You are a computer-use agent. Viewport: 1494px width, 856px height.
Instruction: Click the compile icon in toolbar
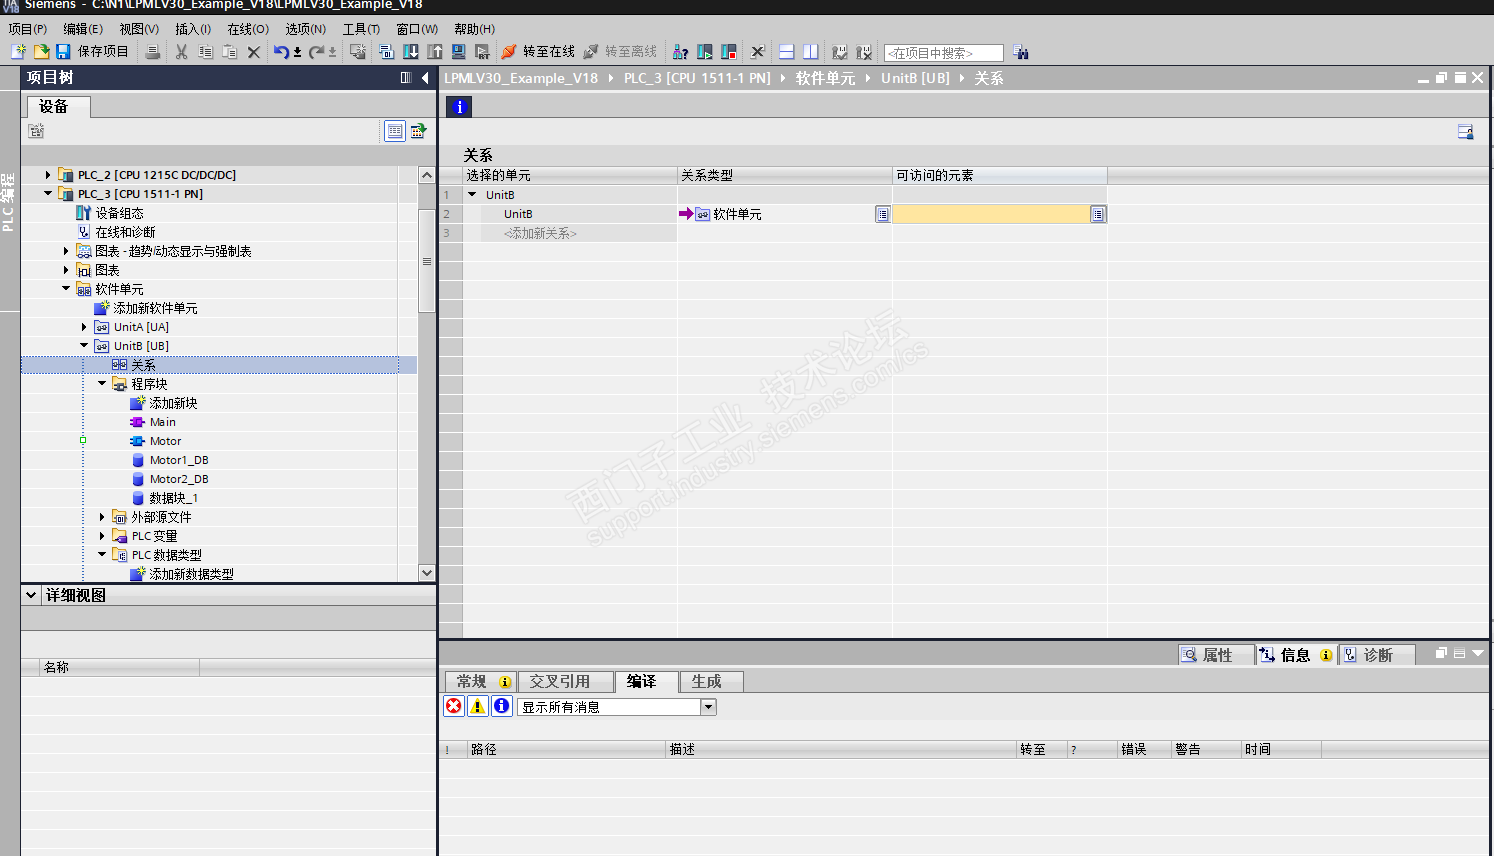coord(387,52)
